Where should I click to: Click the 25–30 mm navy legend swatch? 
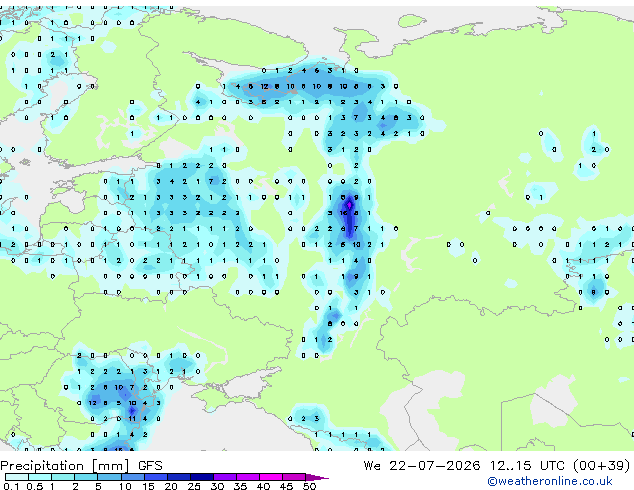tap(201, 477)
